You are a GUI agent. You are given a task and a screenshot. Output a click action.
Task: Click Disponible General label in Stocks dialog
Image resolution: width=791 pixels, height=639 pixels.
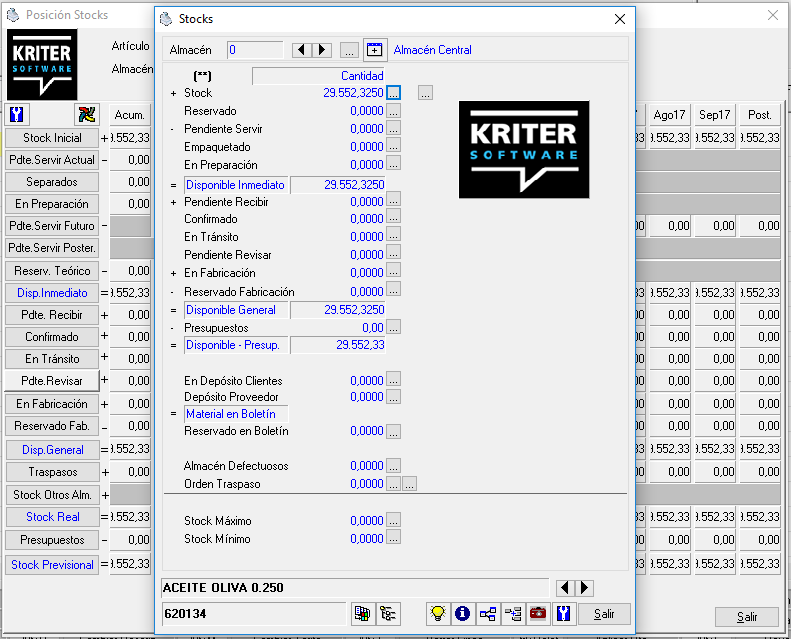point(236,310)
